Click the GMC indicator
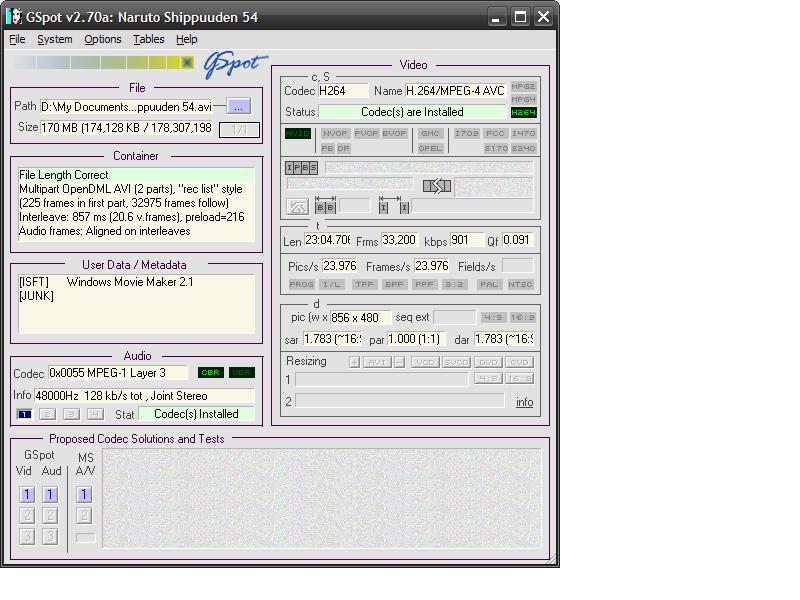The width and height of the screenshot is (800, 600). [x=430, y=133]
